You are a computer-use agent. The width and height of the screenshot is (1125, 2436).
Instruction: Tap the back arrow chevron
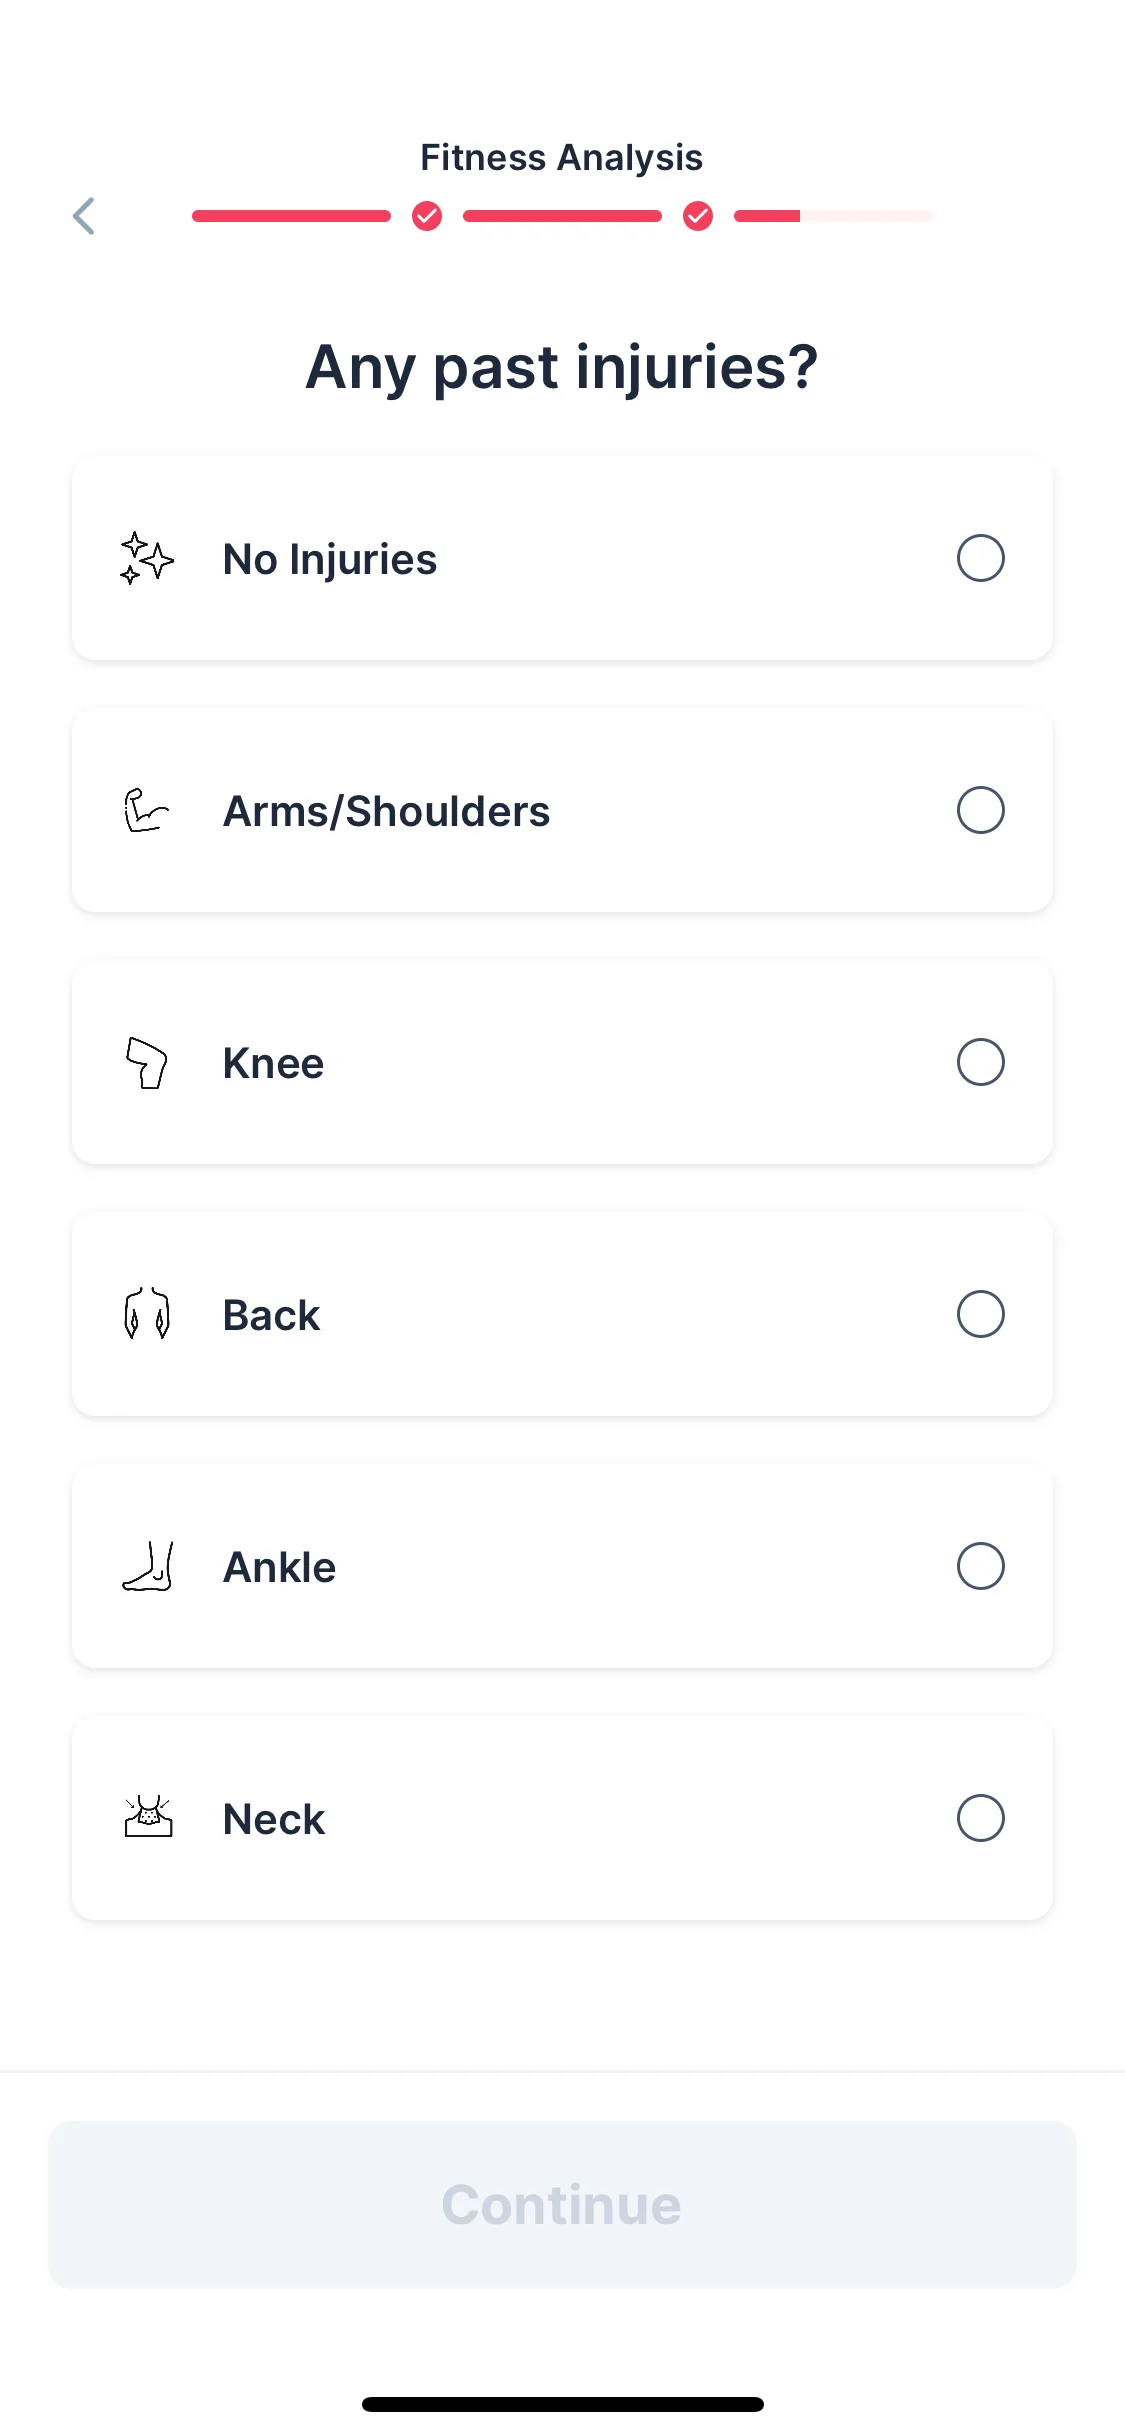click(x=84, y=216)
